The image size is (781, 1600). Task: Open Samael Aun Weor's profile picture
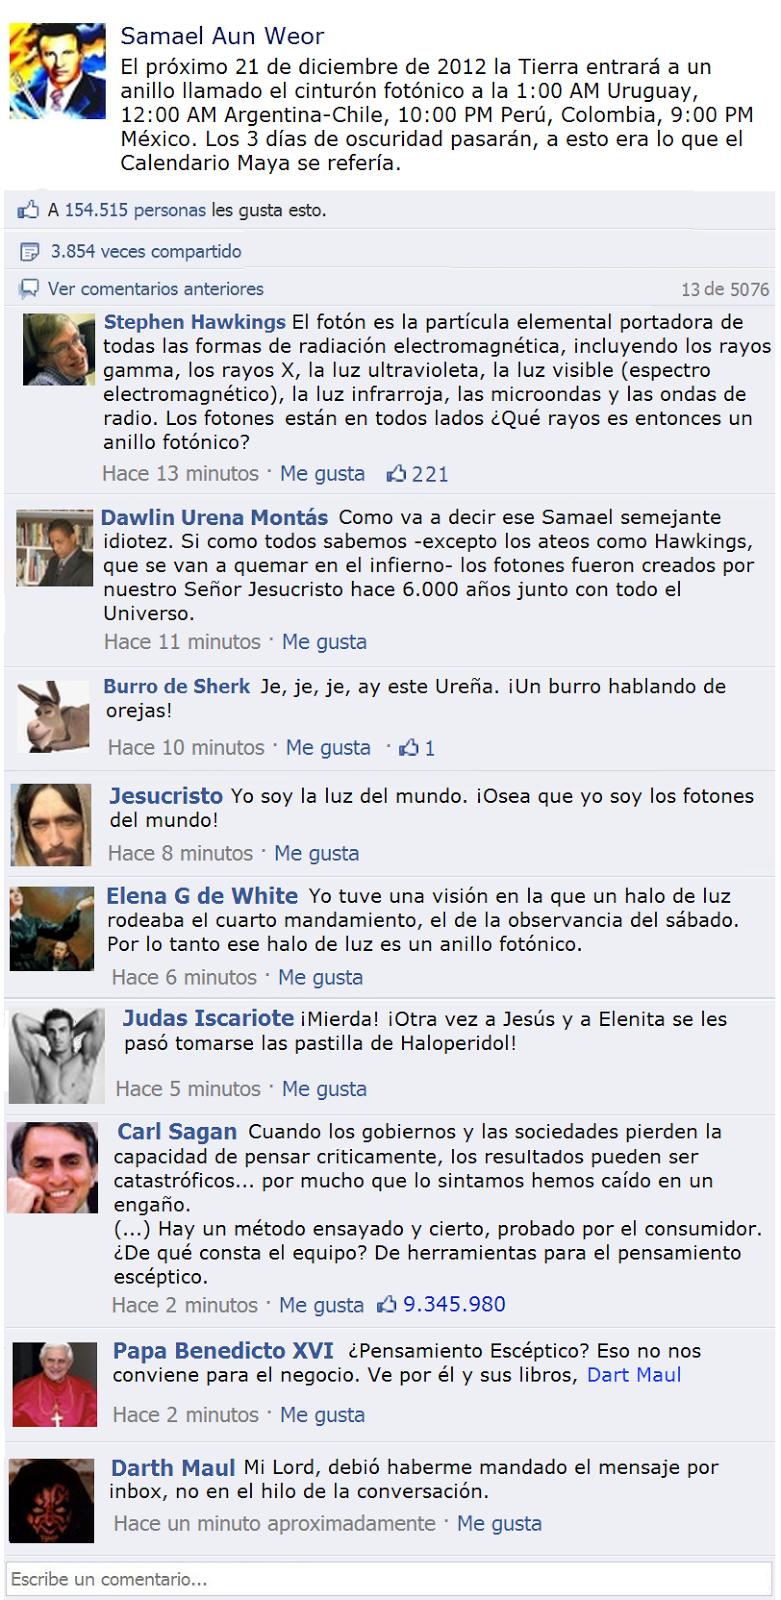pos(57,72)
